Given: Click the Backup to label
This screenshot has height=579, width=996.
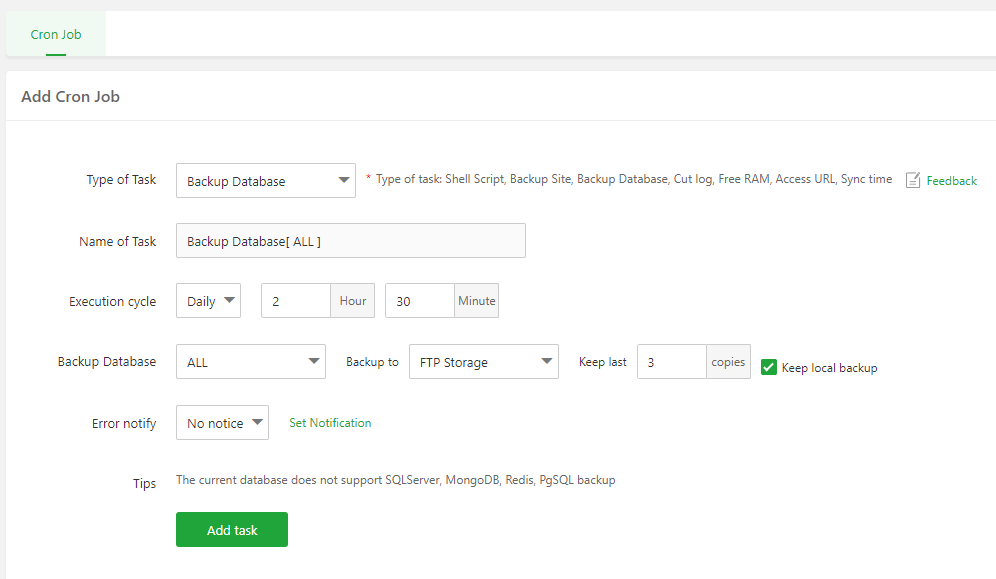Looking at the screenshot, I should point(372,362).
